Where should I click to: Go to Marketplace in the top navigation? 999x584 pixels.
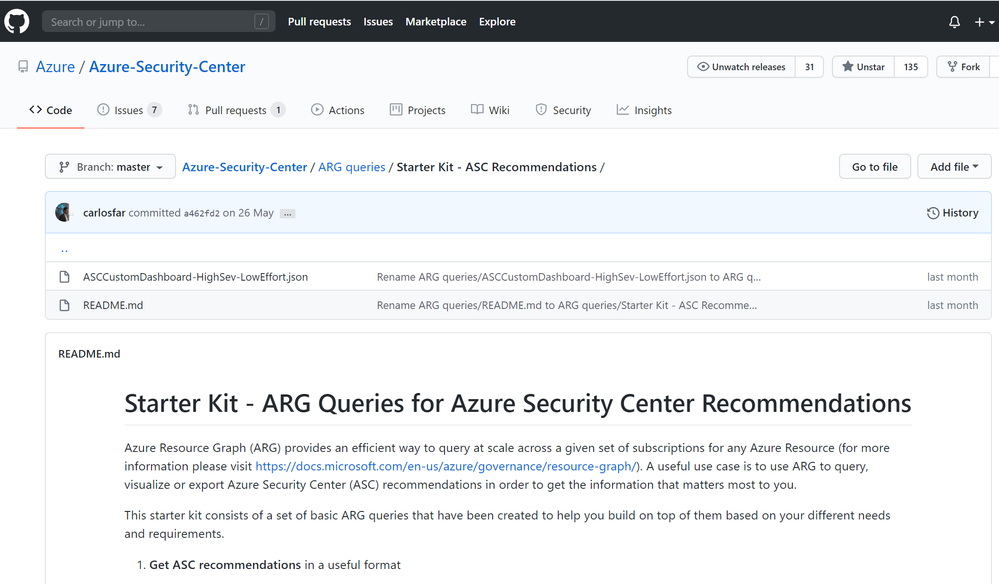tap(436, 22)
